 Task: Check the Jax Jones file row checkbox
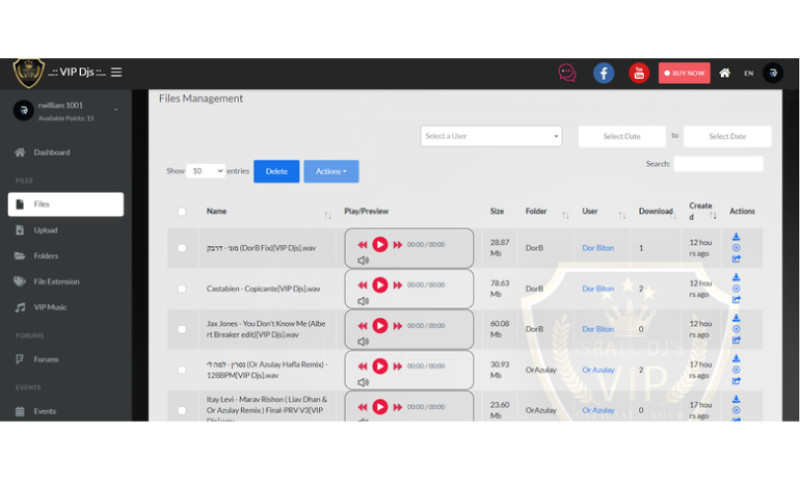[181, 329]
